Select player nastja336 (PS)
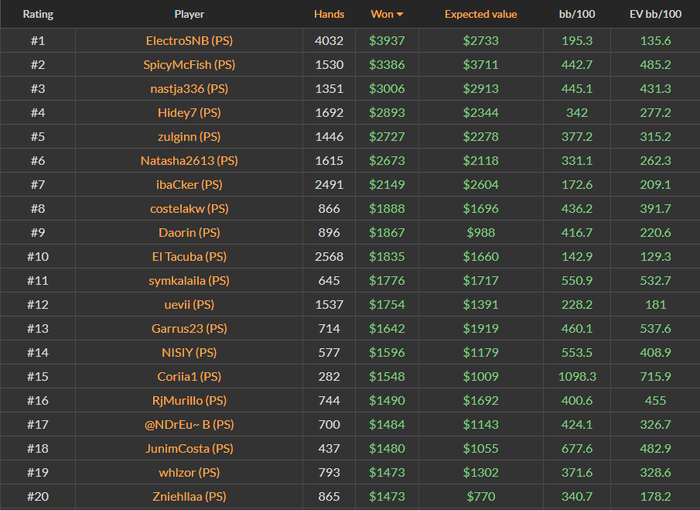 coord(189,88)
